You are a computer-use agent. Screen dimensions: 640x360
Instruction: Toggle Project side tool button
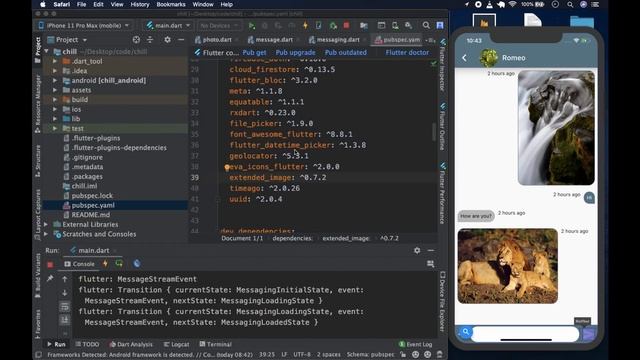click(38, 50)
